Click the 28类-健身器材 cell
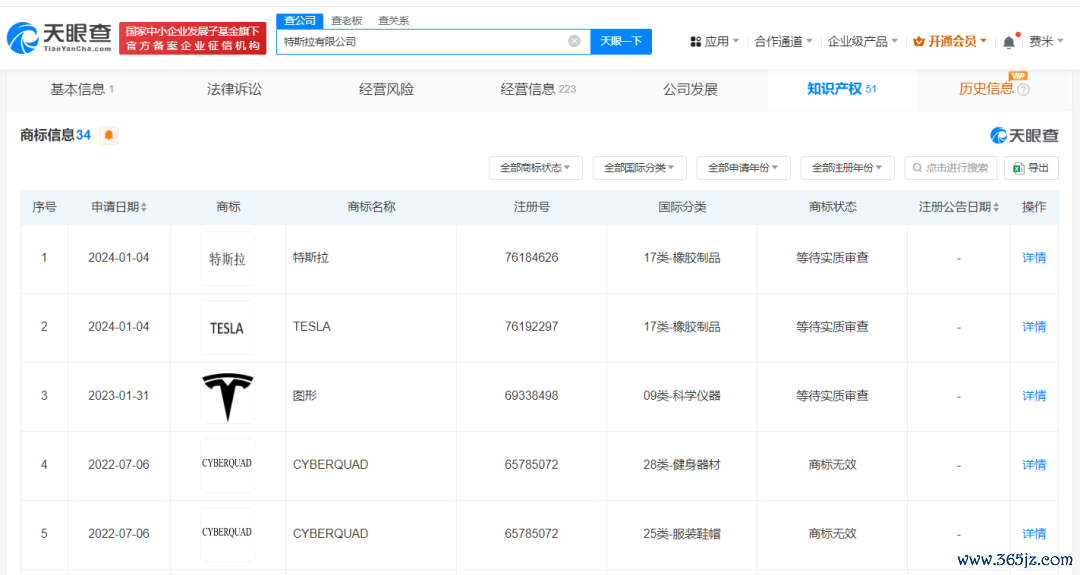1080x575 pixels. pos(682,465)
